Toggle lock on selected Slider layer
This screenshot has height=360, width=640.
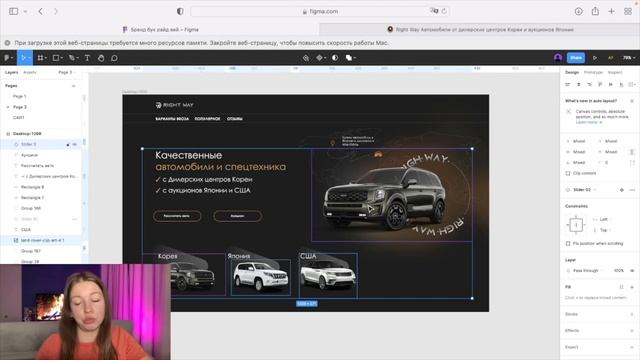pyautogui.click(x=68, y=144)
